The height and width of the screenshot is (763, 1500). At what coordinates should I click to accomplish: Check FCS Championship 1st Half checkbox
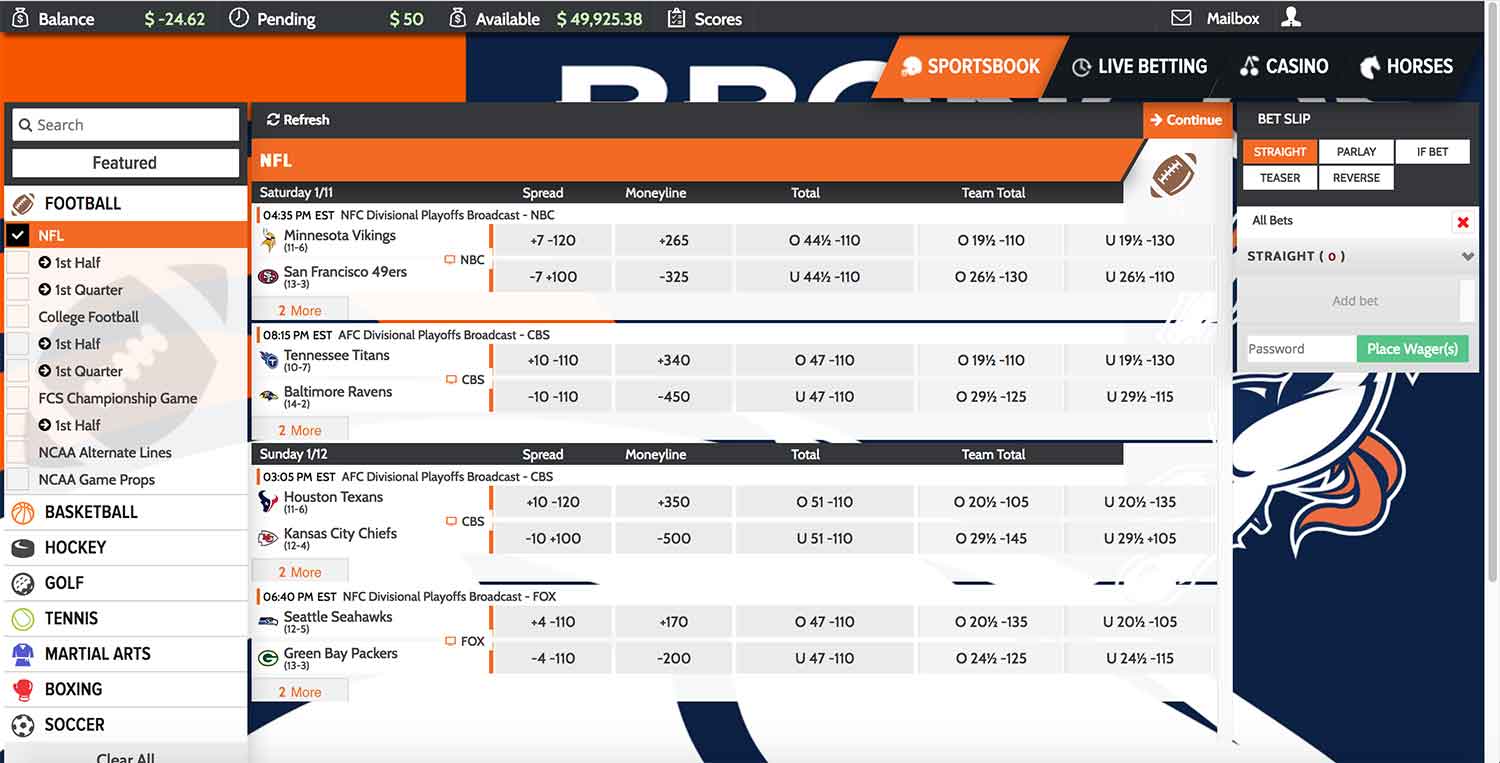click(18, 425)
